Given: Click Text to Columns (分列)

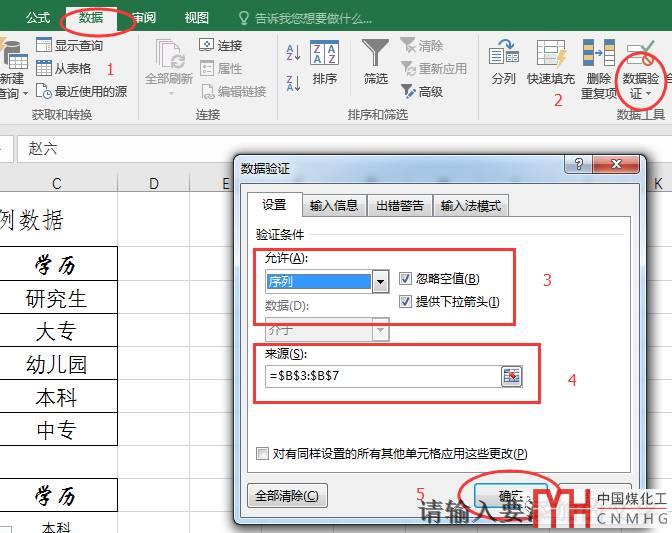Looking at the screenshot, I should click(x=504, y=63).
